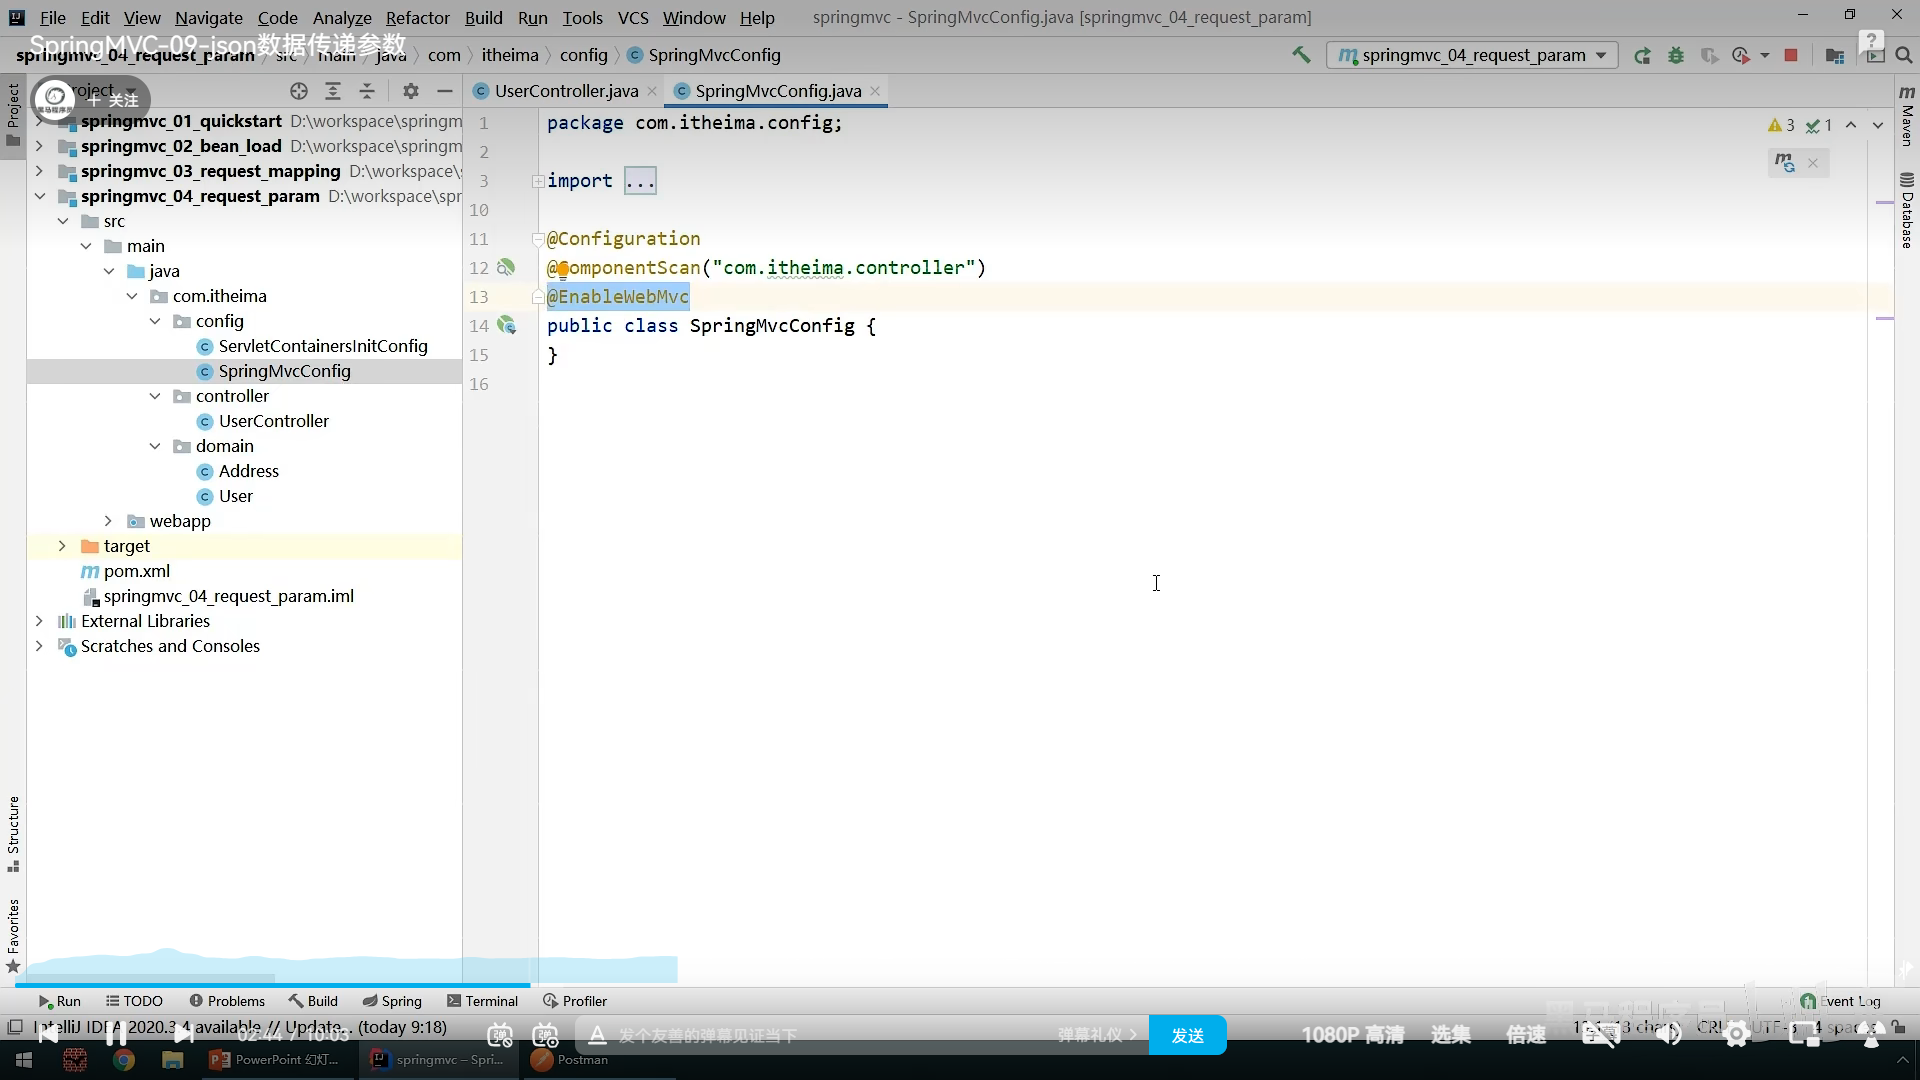Expand the webapp folder
The height and width of the screenshot is (1080, 1920).
(x=108, y=521)
